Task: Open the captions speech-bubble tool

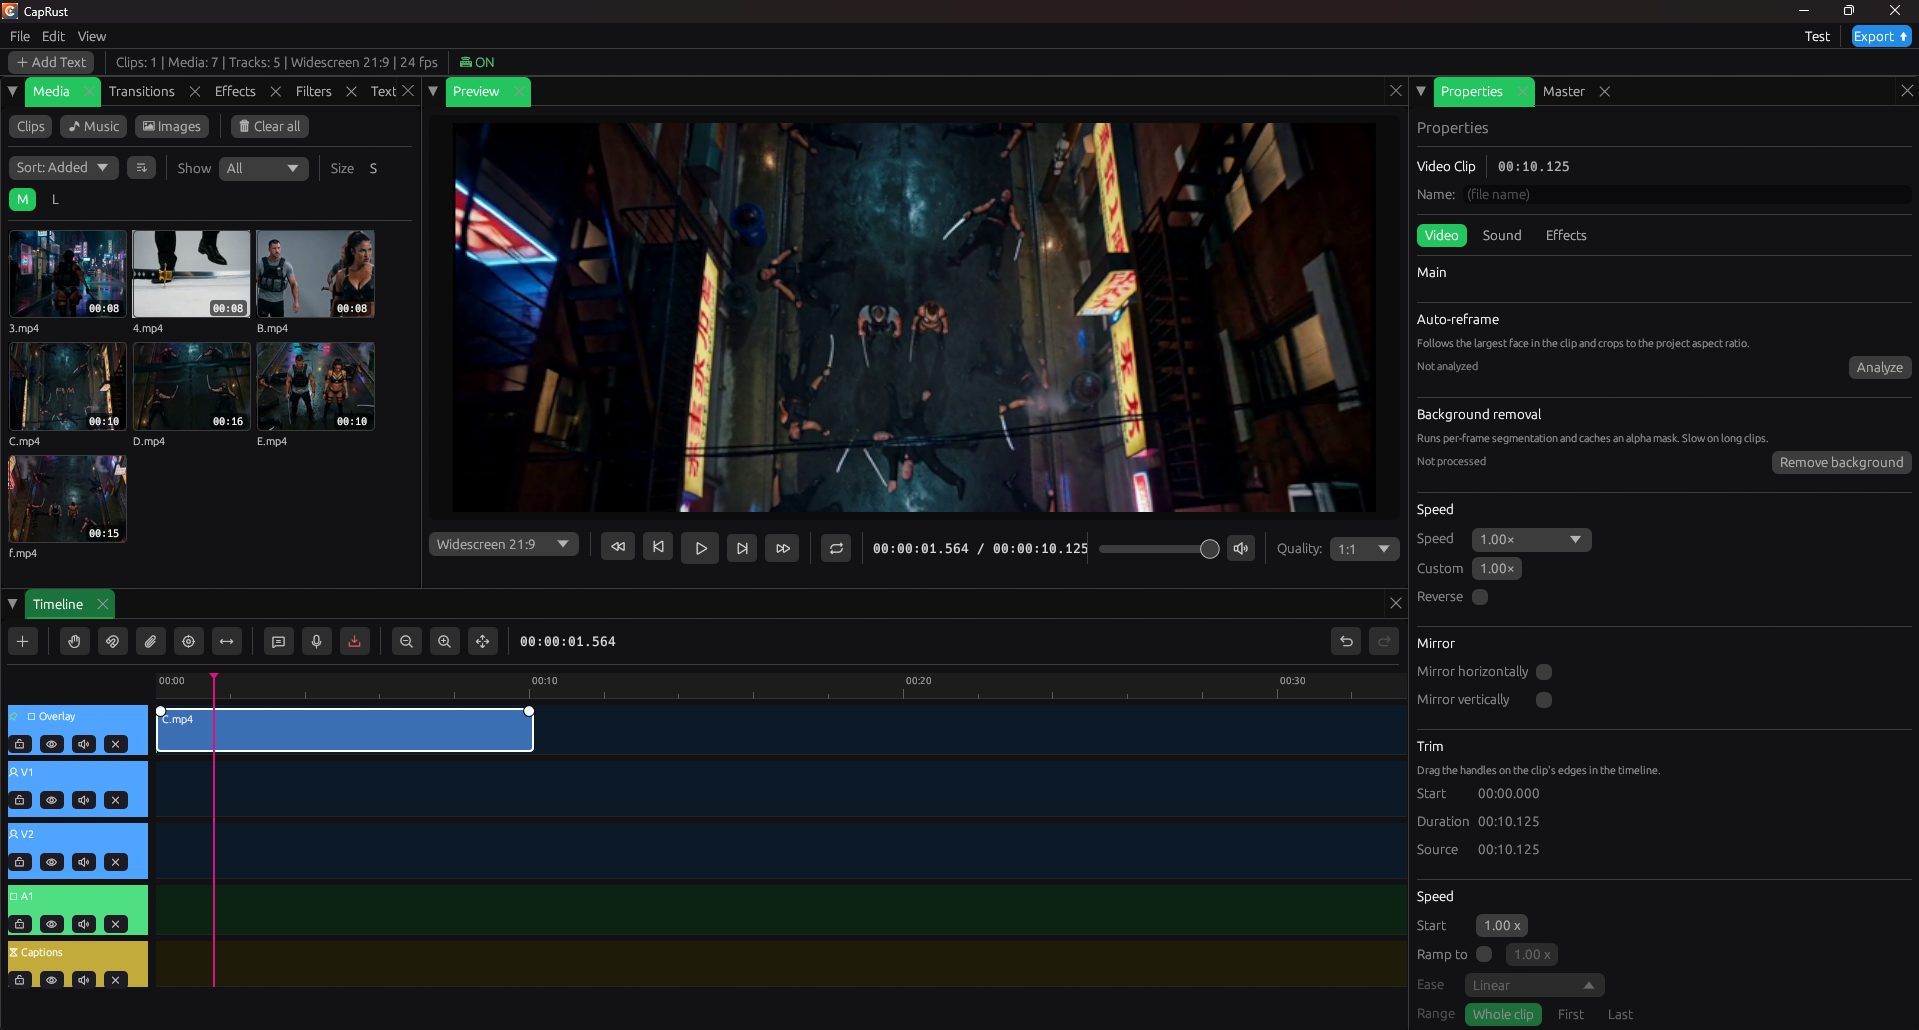Action: point(278,642)
